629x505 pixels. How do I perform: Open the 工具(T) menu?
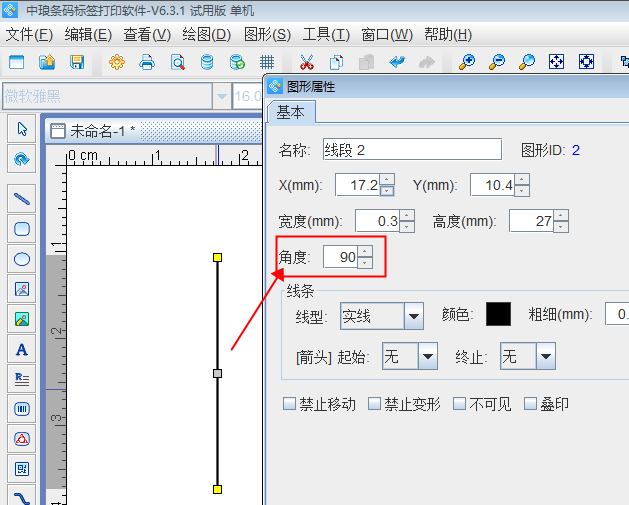tap(326, 34)
